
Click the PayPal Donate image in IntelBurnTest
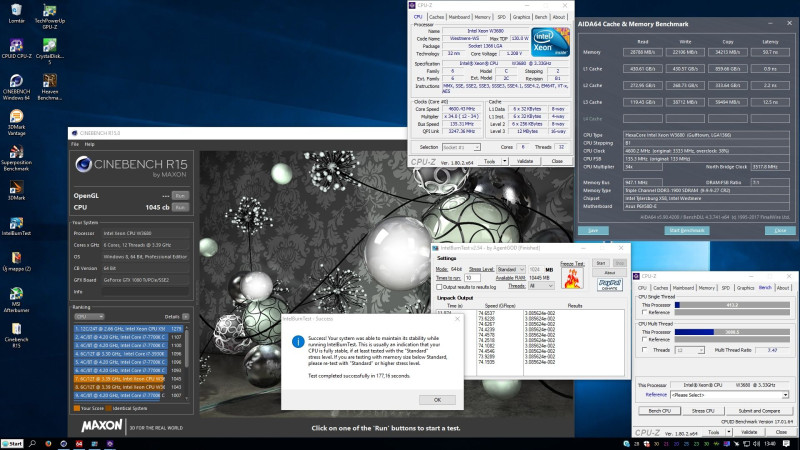coord(609,284)
